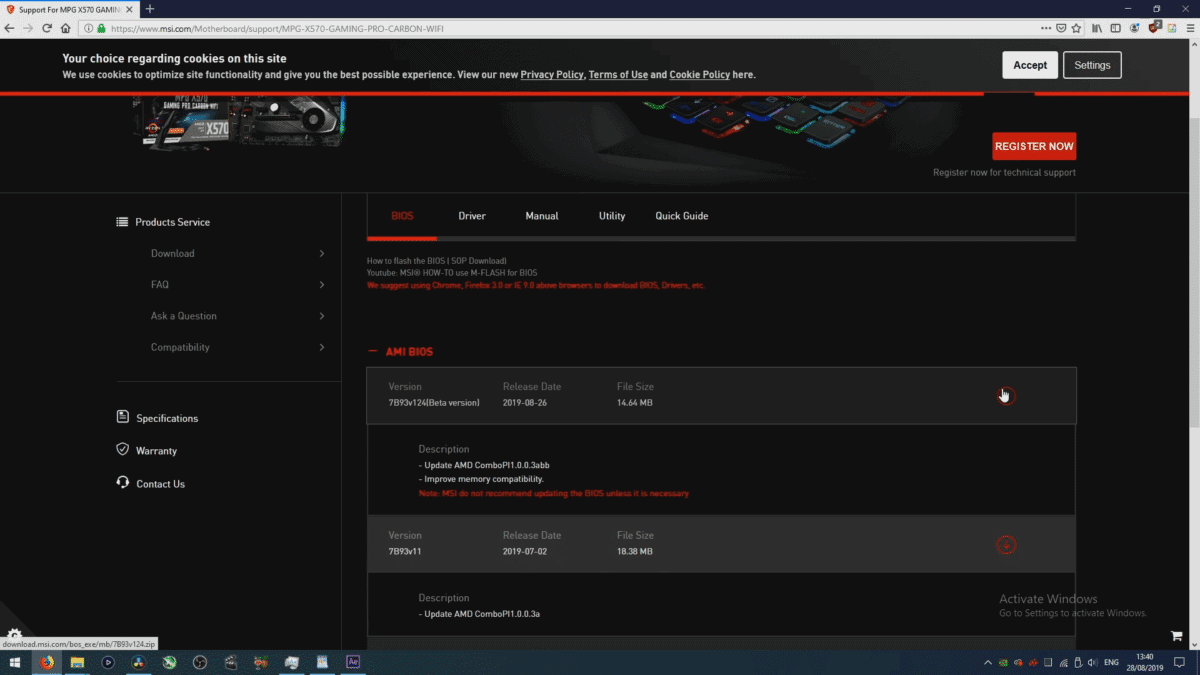Go back with the browser back arrow
This screenshot has height=675, width=1200.
point(10,28)
